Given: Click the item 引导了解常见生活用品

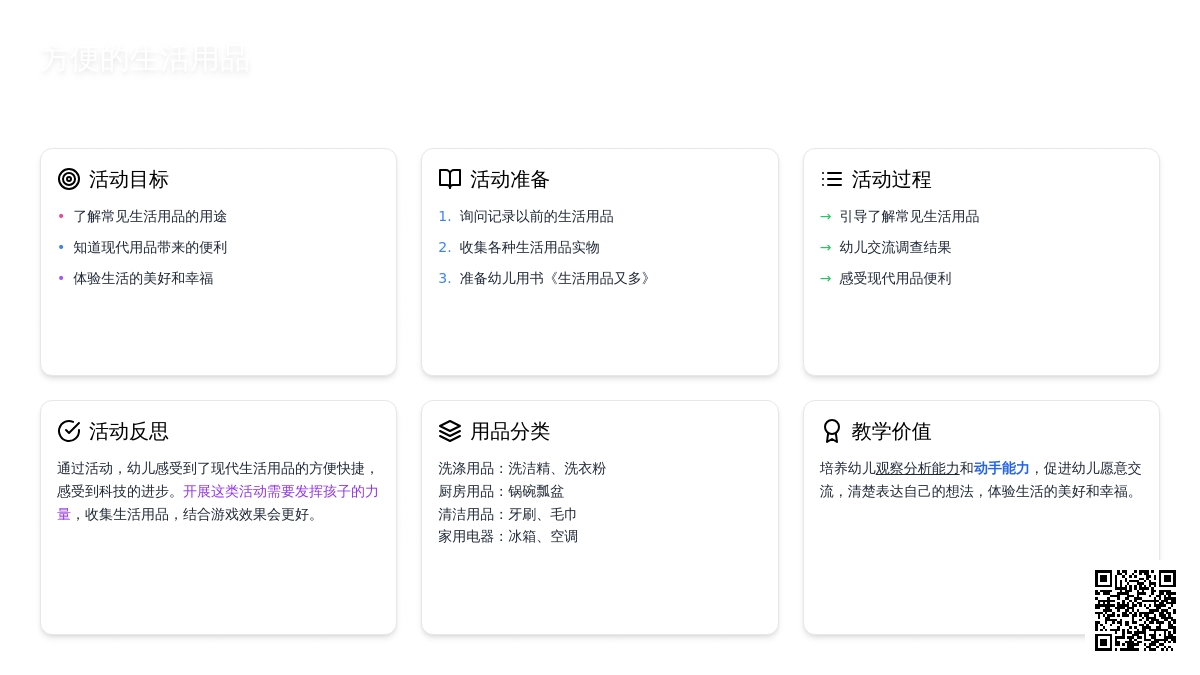Looking at the screenshot, I should [x=910, y=216].
